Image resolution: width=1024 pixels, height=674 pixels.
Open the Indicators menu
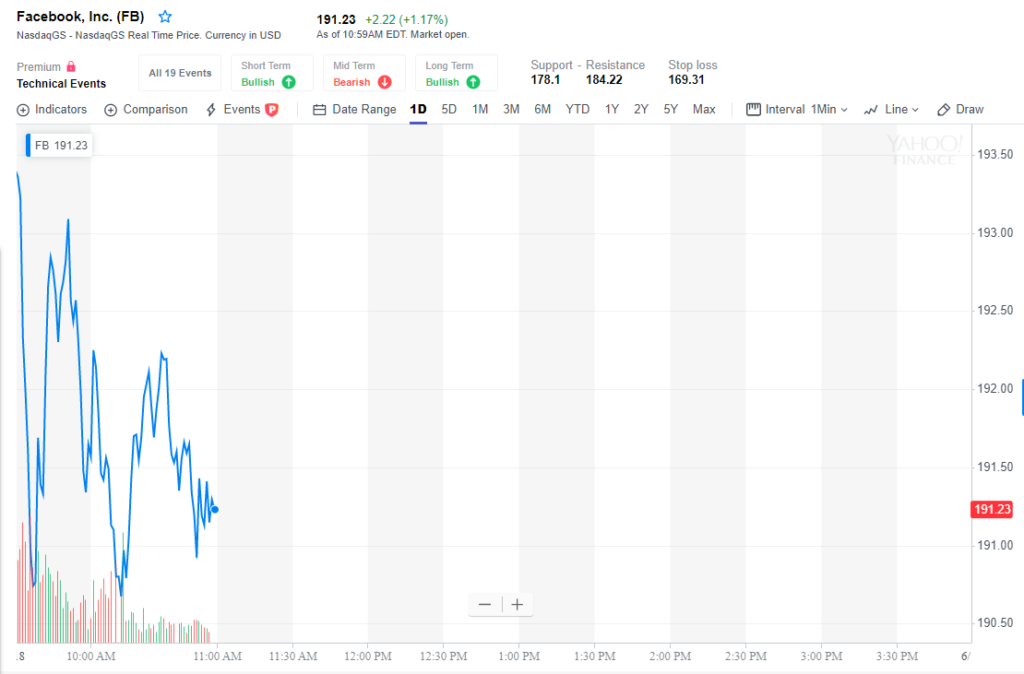(x=52, y=110)
